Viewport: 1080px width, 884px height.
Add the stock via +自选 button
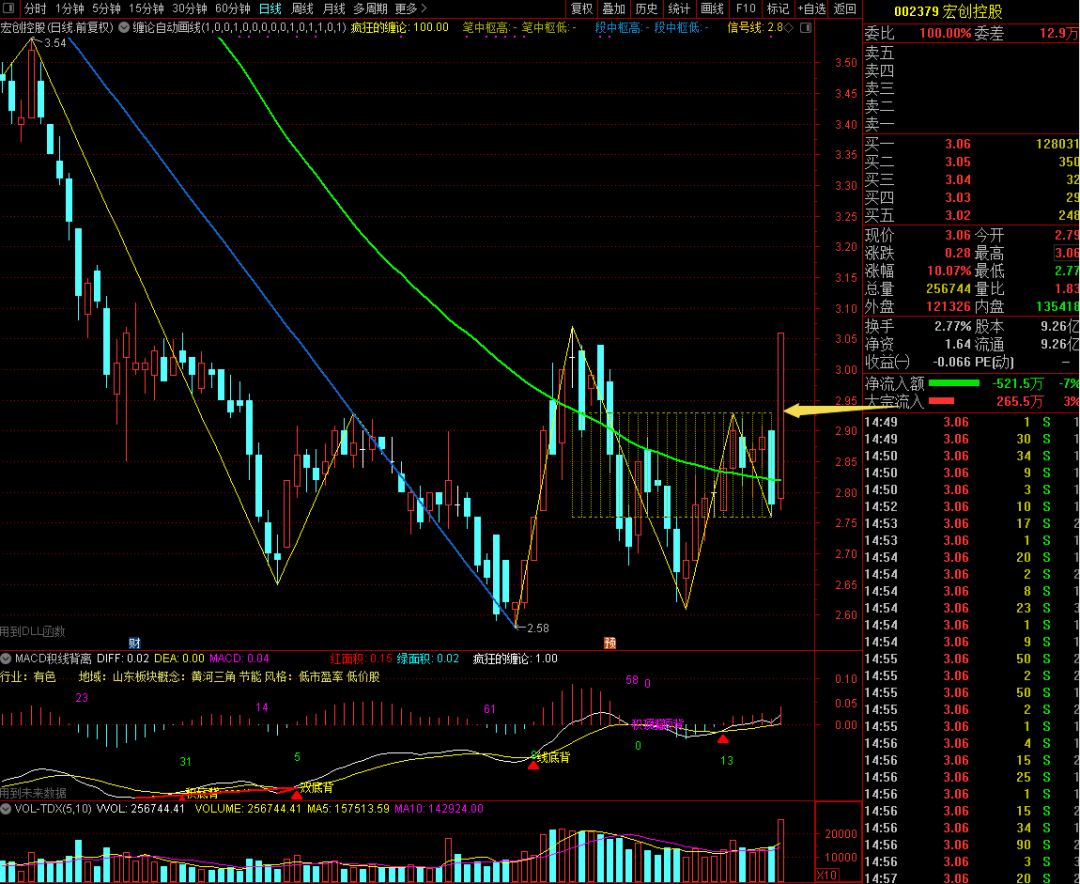pos(811,9)
